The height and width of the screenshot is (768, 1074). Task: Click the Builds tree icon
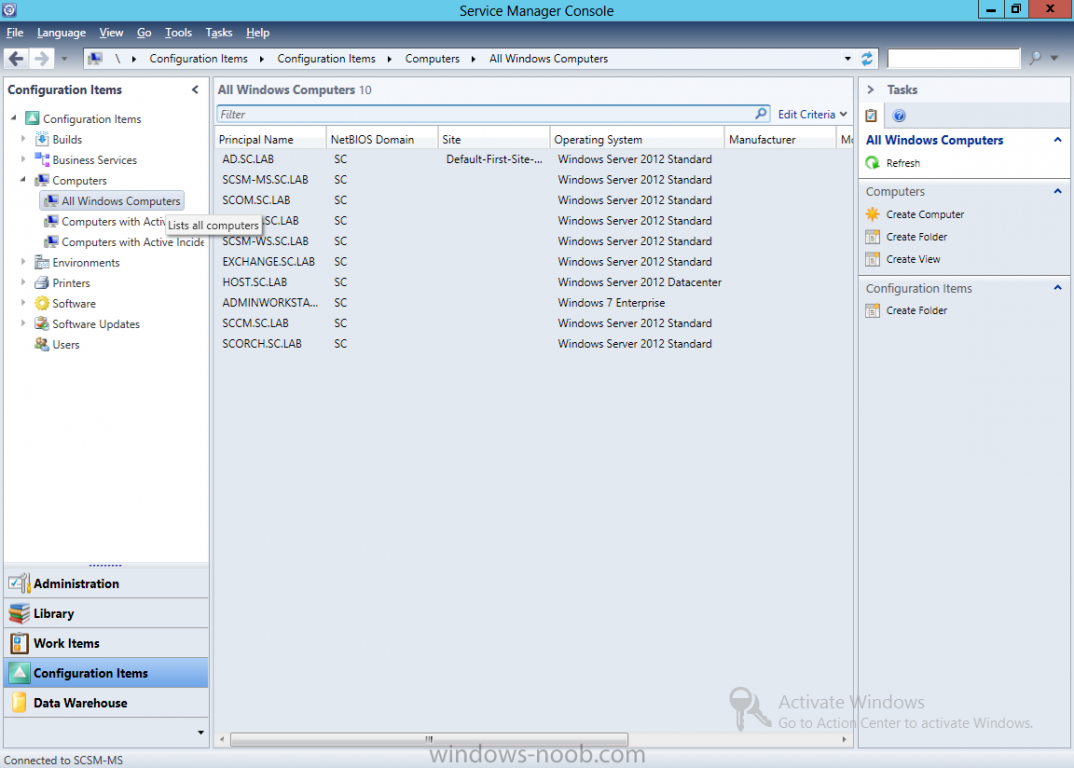click(42, 139)
